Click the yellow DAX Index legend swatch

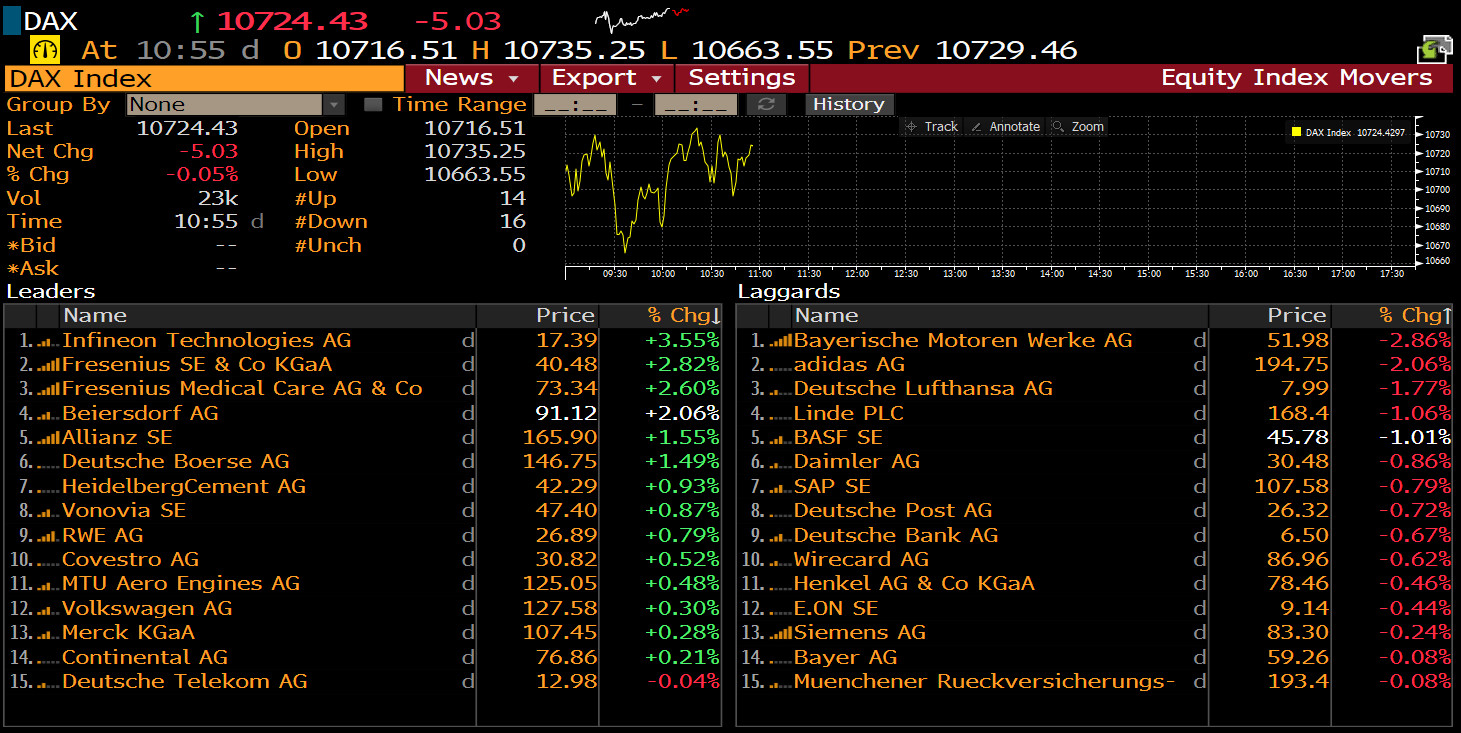point(1295,132)
